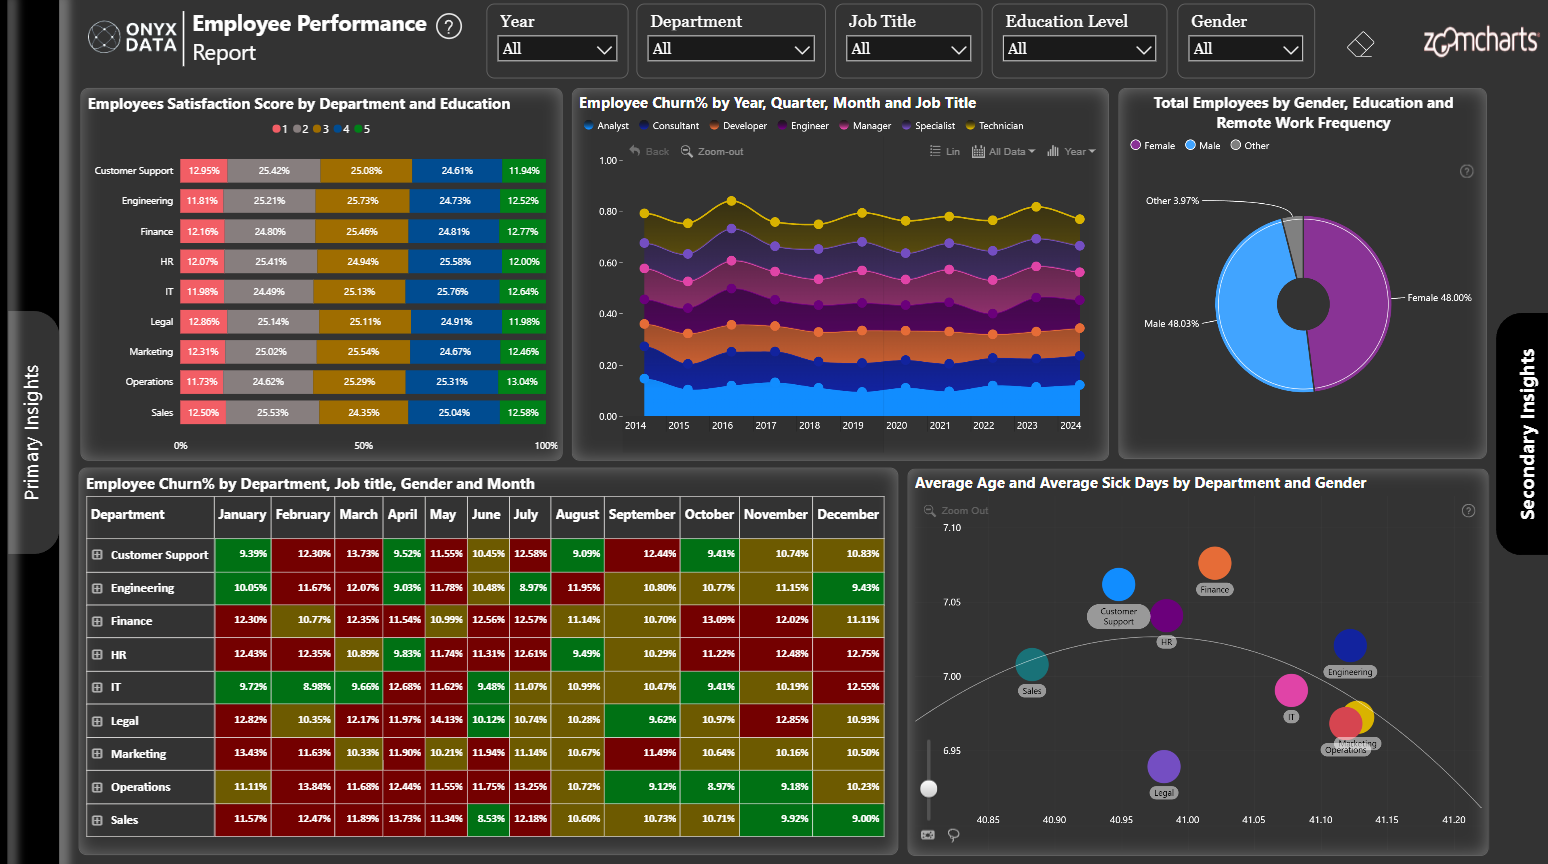Toggle the Specialist legend series
The height and width of the screenshot is (864, 1548).
(928, 126)
